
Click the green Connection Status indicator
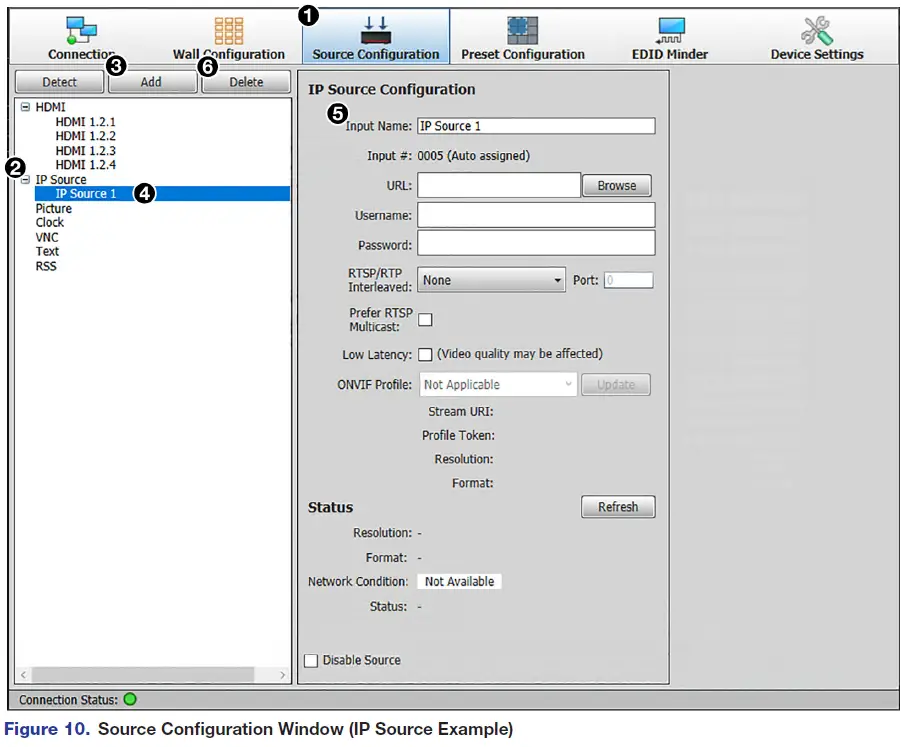point(130,699)
